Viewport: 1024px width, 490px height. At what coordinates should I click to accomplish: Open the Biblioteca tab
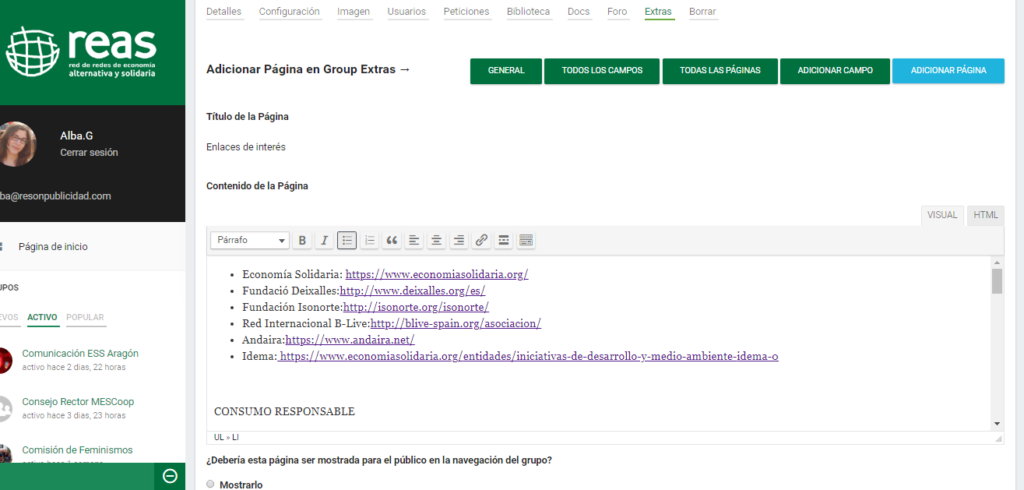point(528,12)
